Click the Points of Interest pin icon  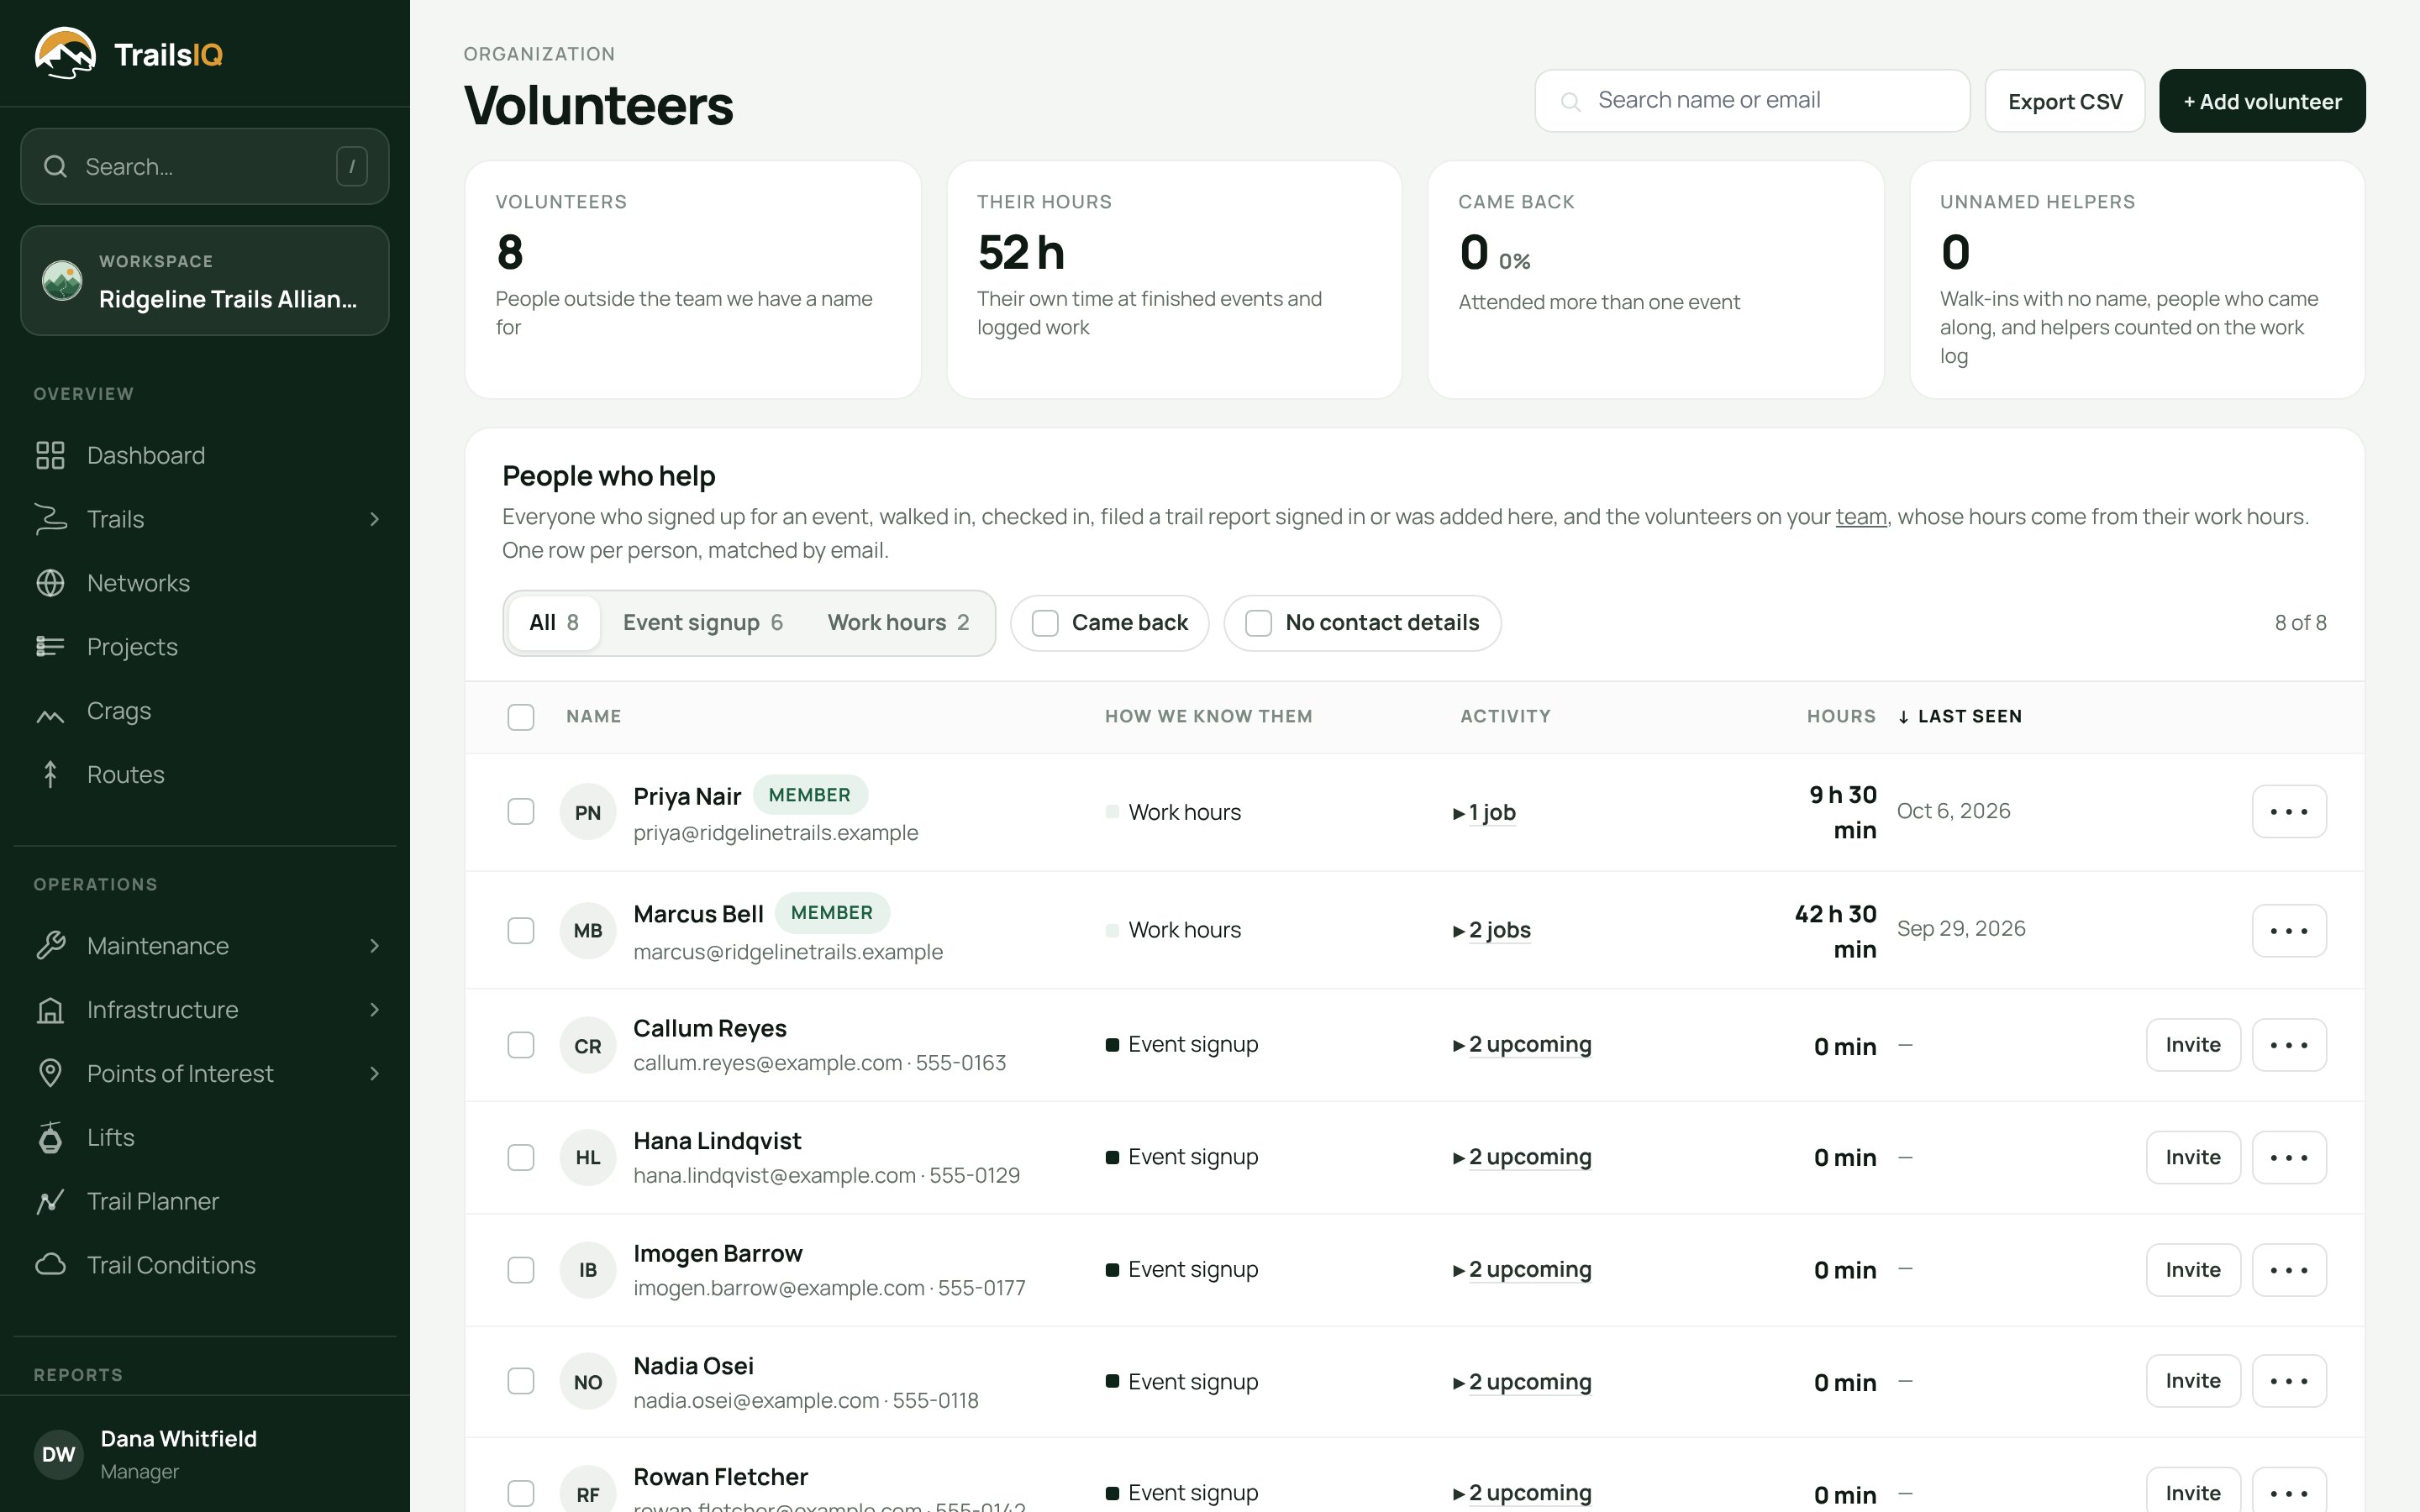coord(50,1074)
